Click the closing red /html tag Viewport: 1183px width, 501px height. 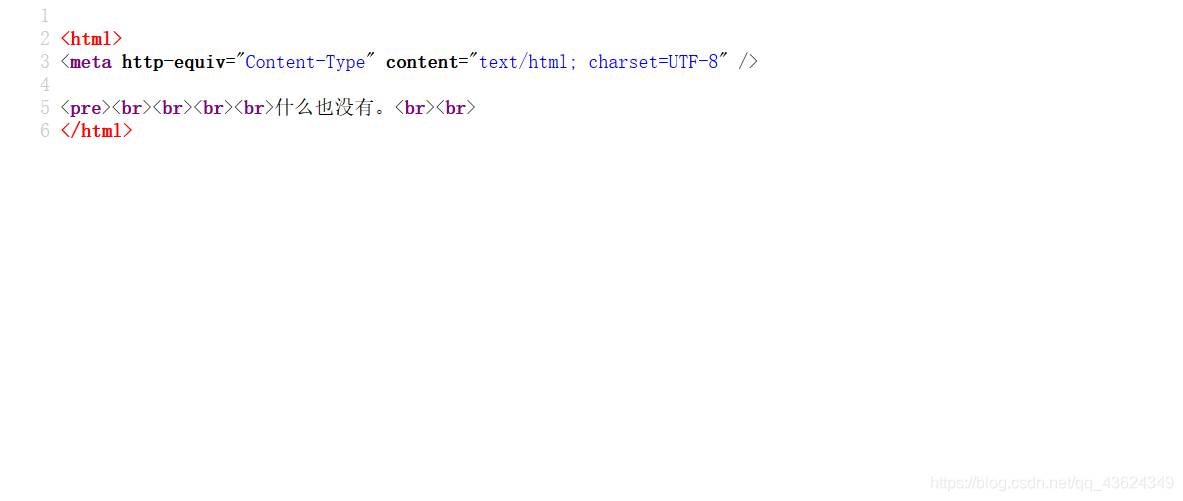coord(97,131)
